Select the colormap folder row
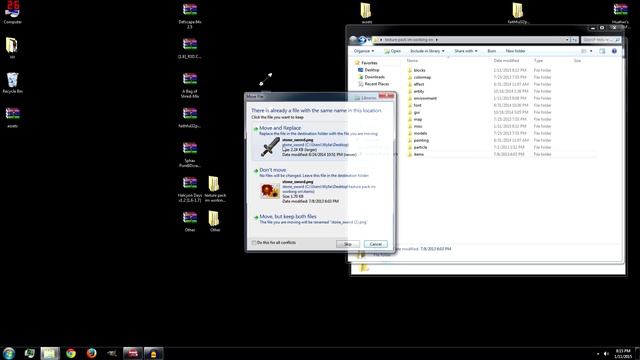Screen dimensions: 640x360 (x=502, y=77)
